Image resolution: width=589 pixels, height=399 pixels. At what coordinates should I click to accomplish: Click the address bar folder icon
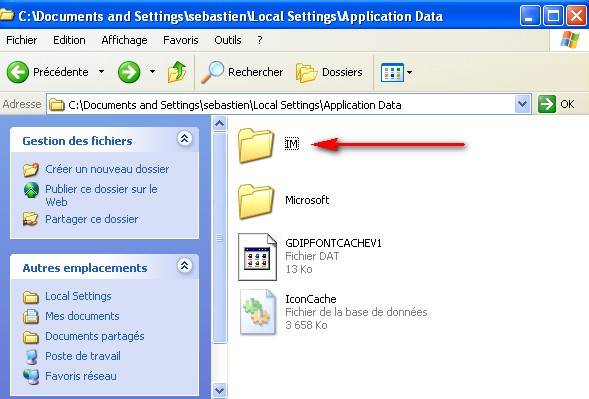click(57, 104)
